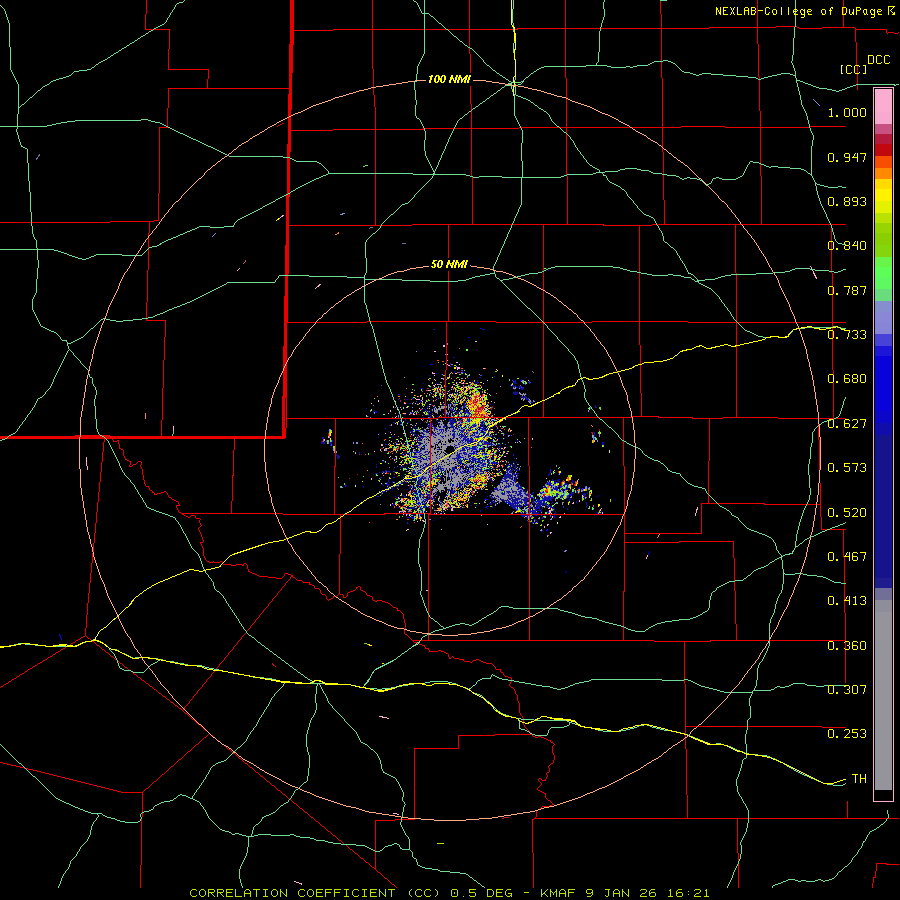The height and width of the screenshot is (900, 900).
Task: Select the 0.467 scale value
Action: coord(847,557)
